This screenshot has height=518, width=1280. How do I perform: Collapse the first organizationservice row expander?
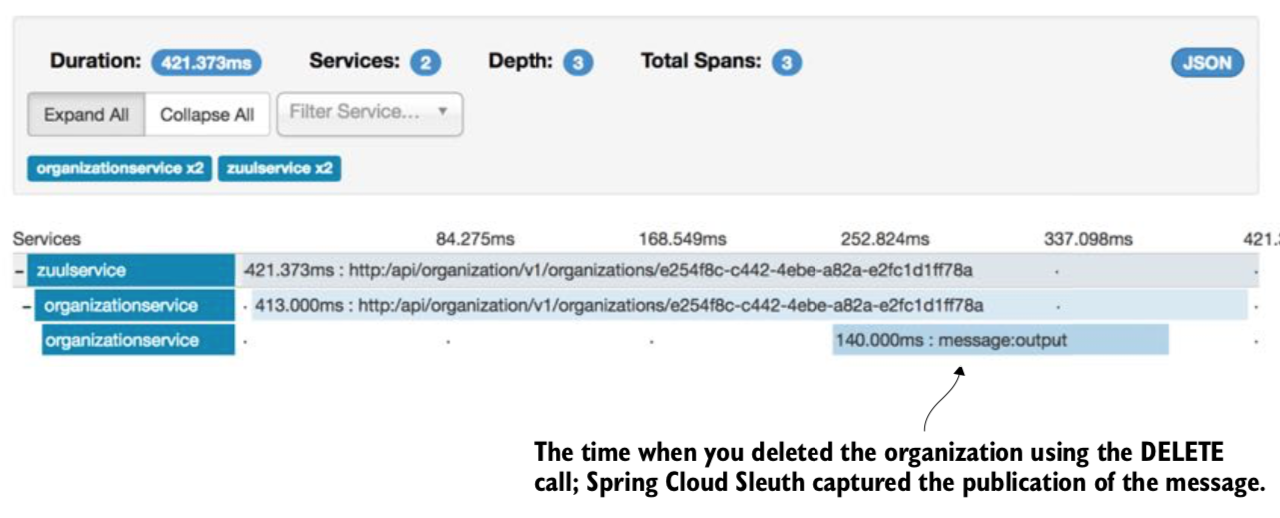coord(27,306)
